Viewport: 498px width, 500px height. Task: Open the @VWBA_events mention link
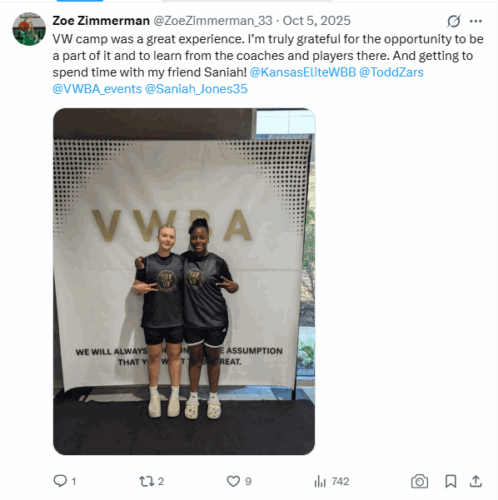coord(97,89)
